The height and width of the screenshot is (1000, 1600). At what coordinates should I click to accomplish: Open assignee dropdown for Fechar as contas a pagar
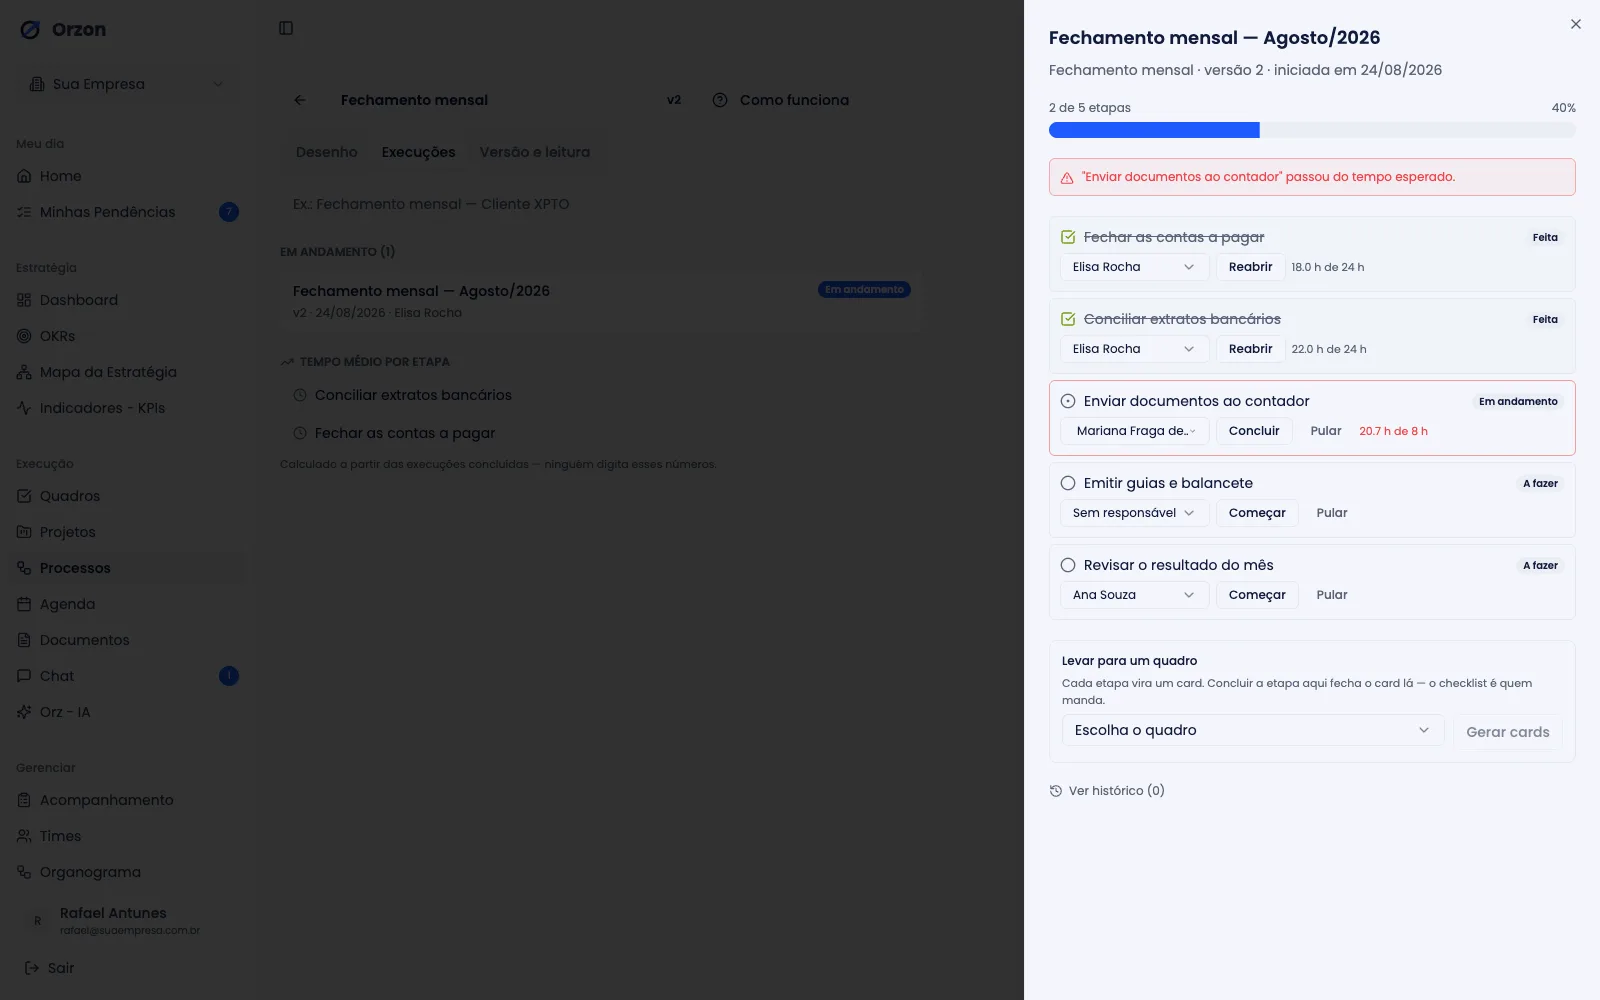pyautogui.click(x=1134, y=267)
